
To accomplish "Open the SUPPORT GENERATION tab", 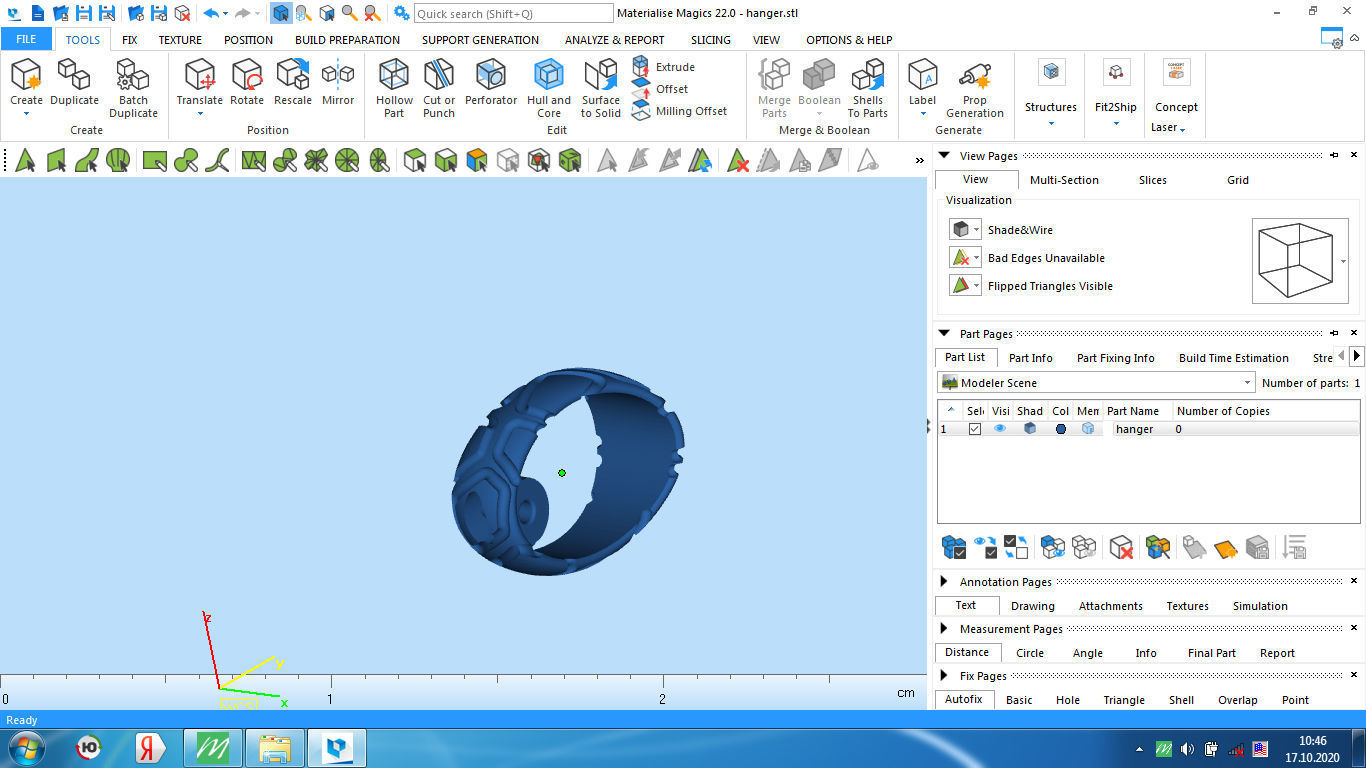I will pos(480,40).
